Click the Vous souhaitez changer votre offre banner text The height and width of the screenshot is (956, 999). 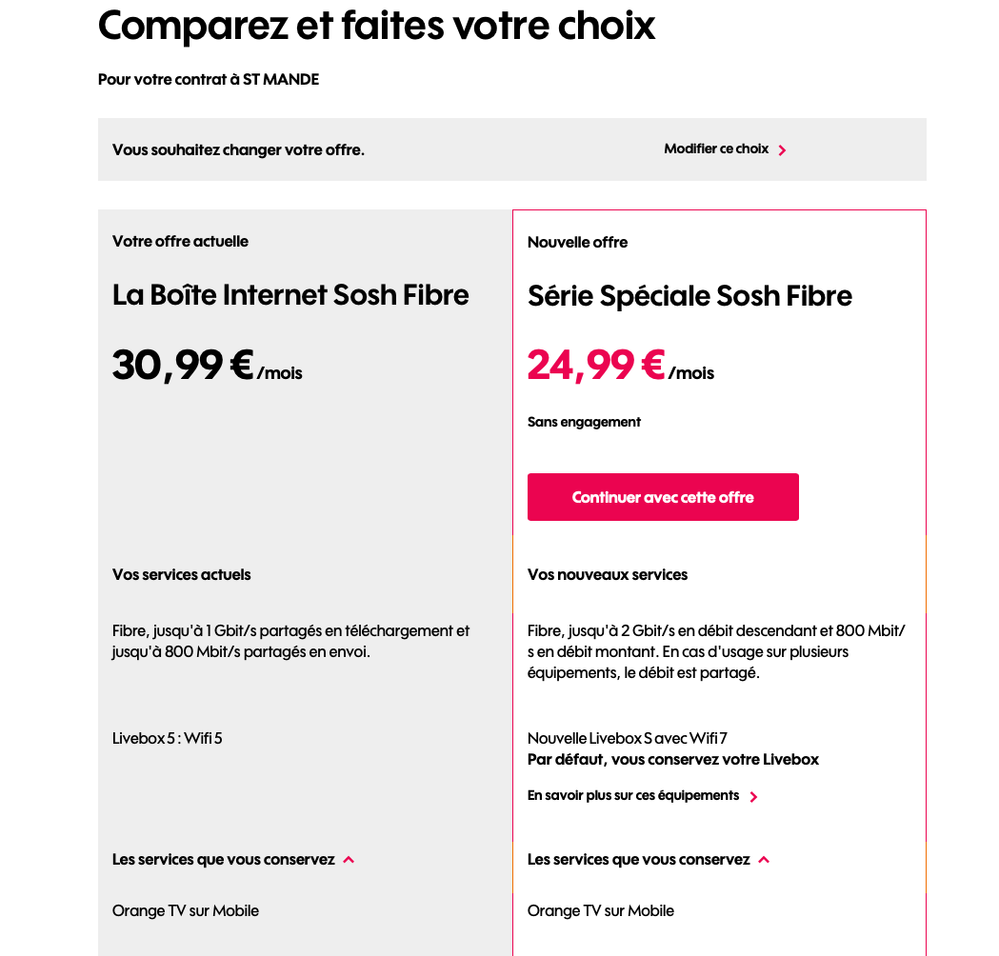(238, 150)
